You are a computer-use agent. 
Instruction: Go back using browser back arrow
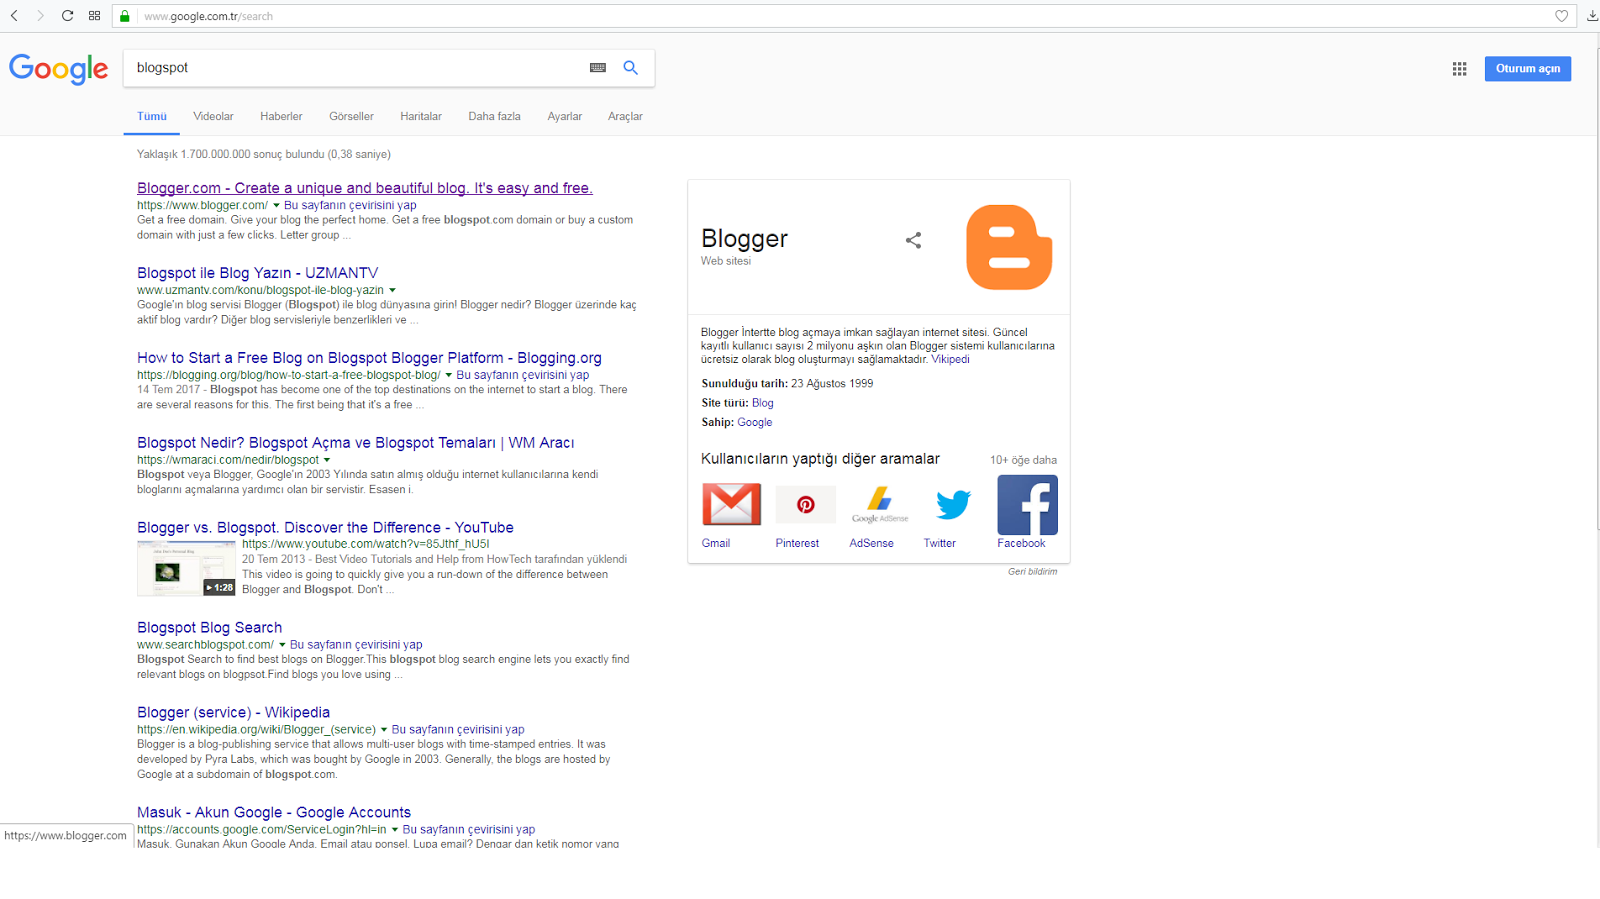(x=14, y=16)
